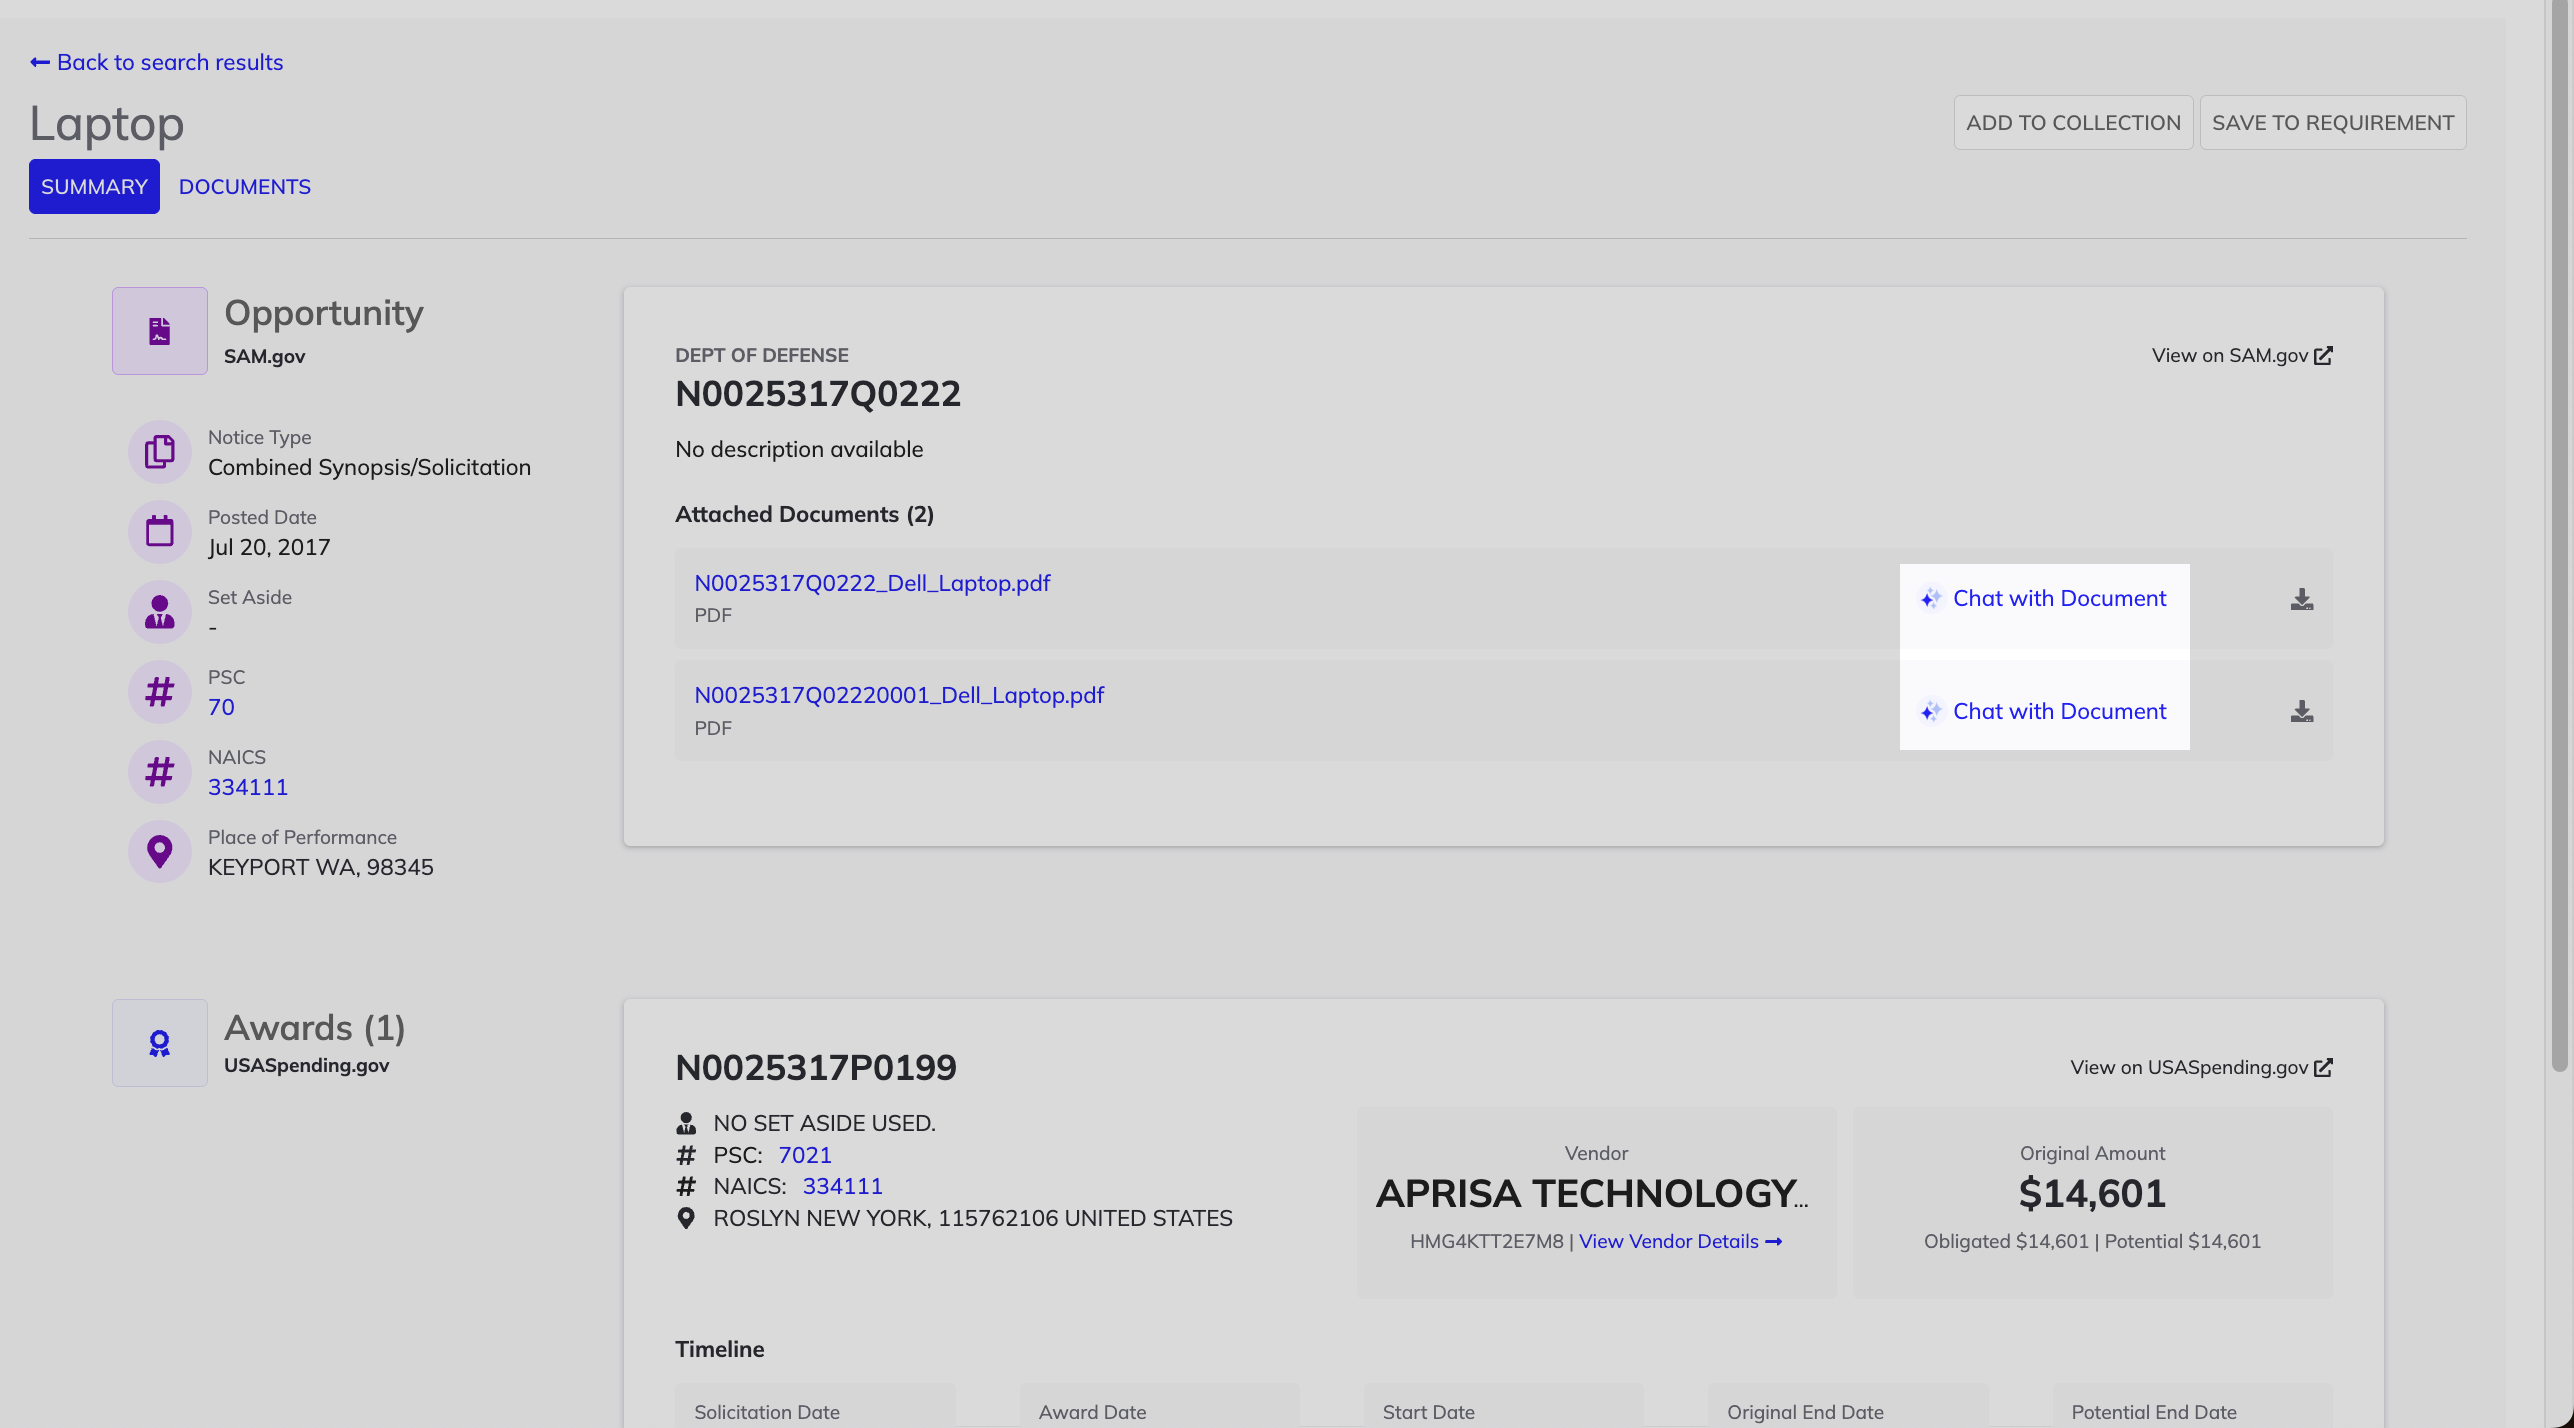Open the SUMMARY tab
Image resolution: width=2574 pixels, height=1428 pixels.
click(x=94, y=186)
